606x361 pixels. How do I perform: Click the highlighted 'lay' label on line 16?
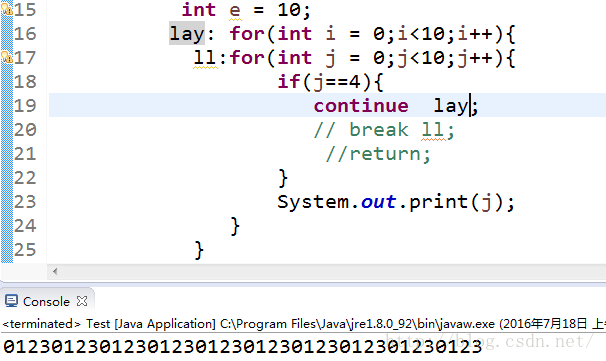tap(187, 34)
